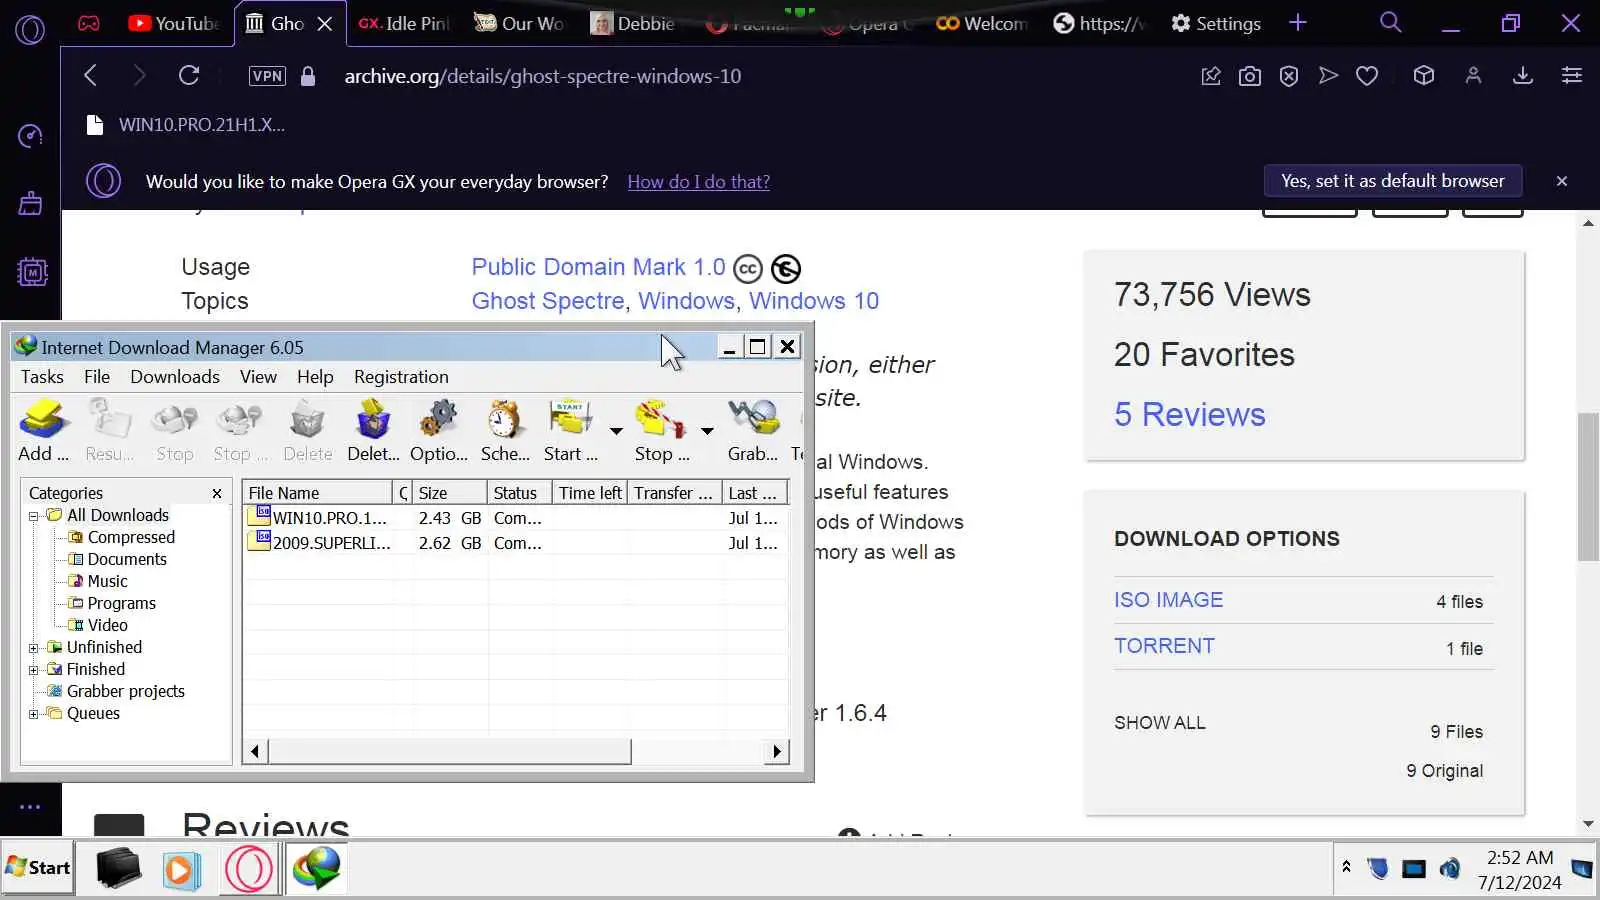Open IDM Options from the toolbar
Image resolution: width=1600 pixels, height=900 pixels.
pos(438,430)
